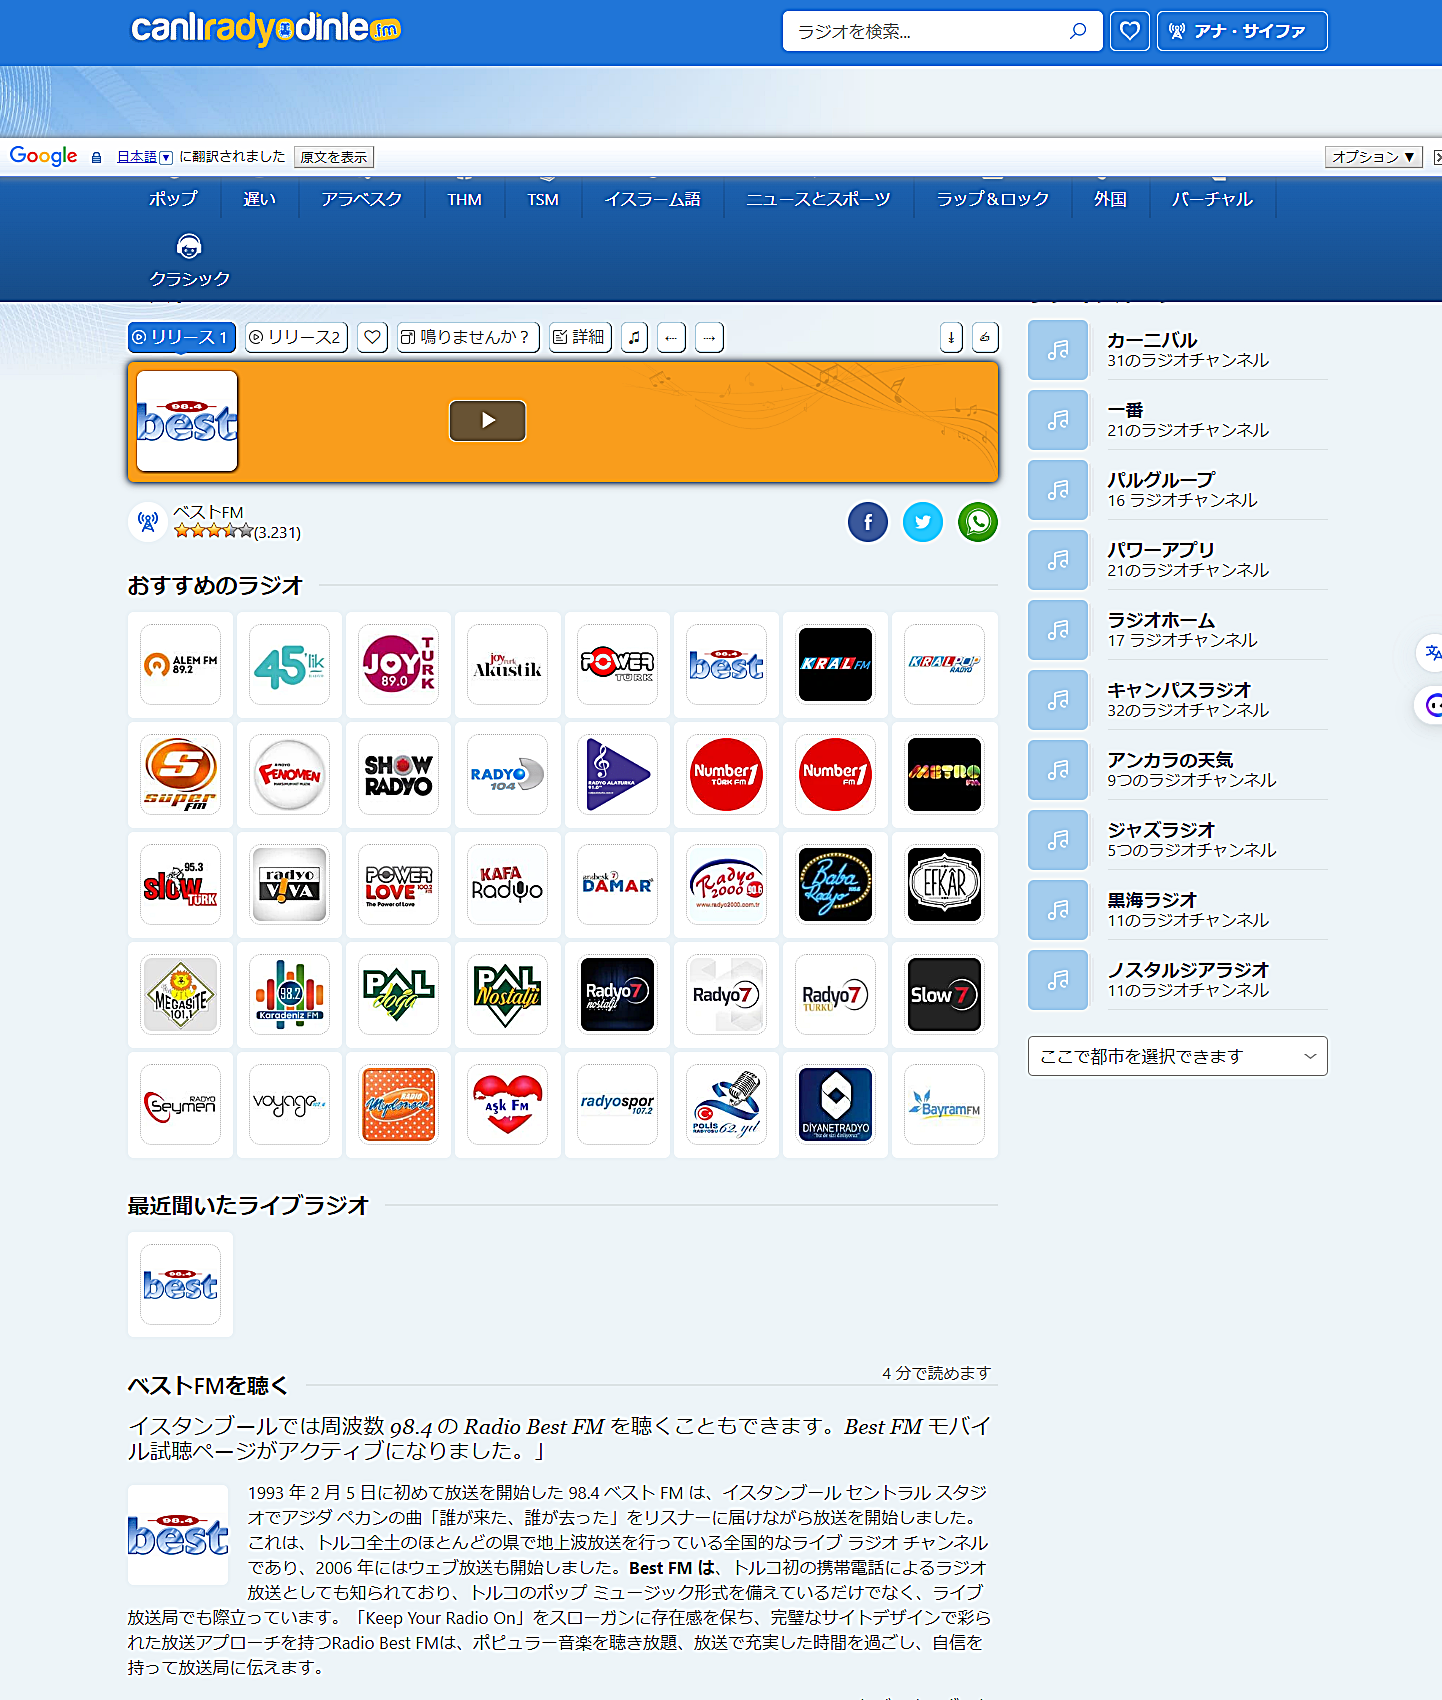1442x1700 pixels.
Task: Click the classic category headphone icon
Action: (189, 246)
